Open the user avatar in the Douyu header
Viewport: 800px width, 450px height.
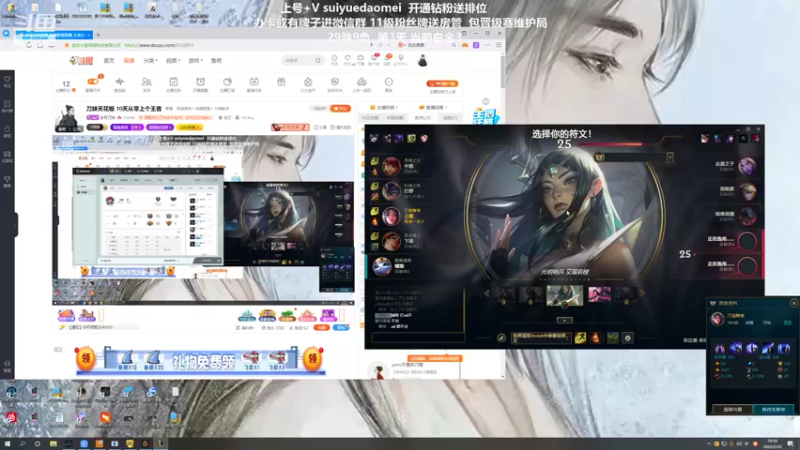click(422, 61)
